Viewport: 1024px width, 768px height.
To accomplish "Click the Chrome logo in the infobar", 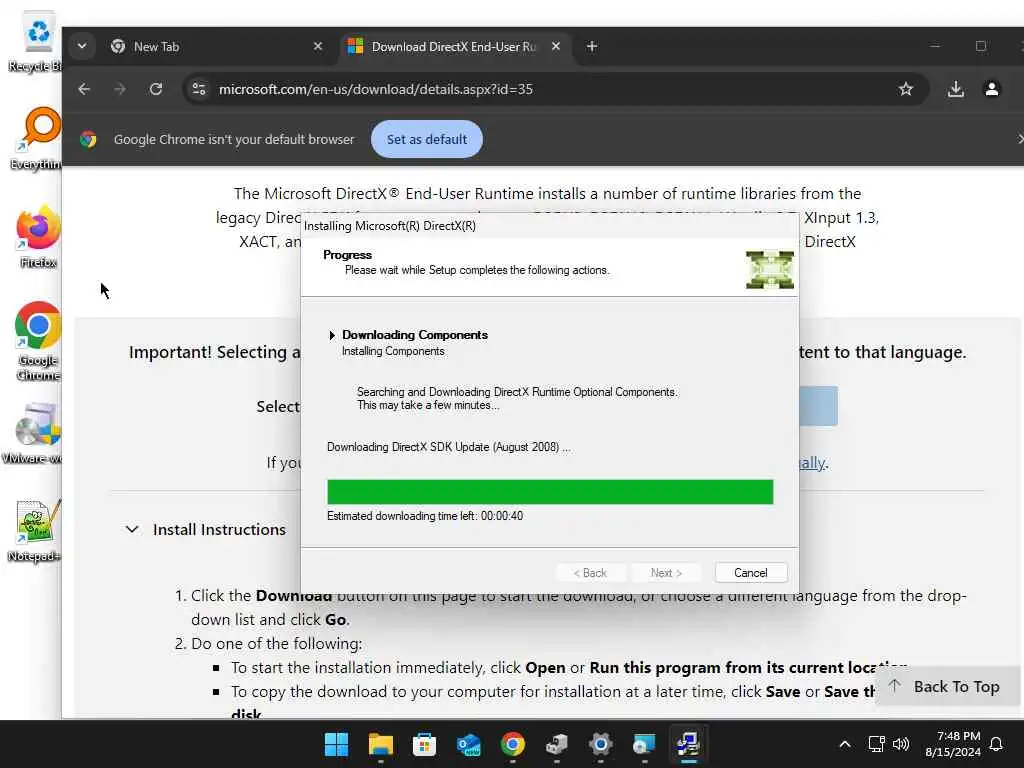I will [x=88, y=139].
